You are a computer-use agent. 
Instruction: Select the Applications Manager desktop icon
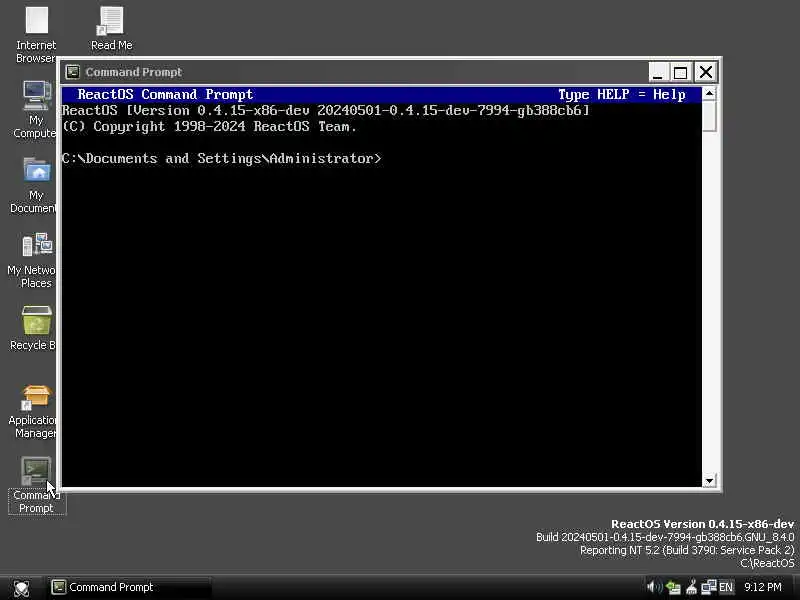[33, 412]
